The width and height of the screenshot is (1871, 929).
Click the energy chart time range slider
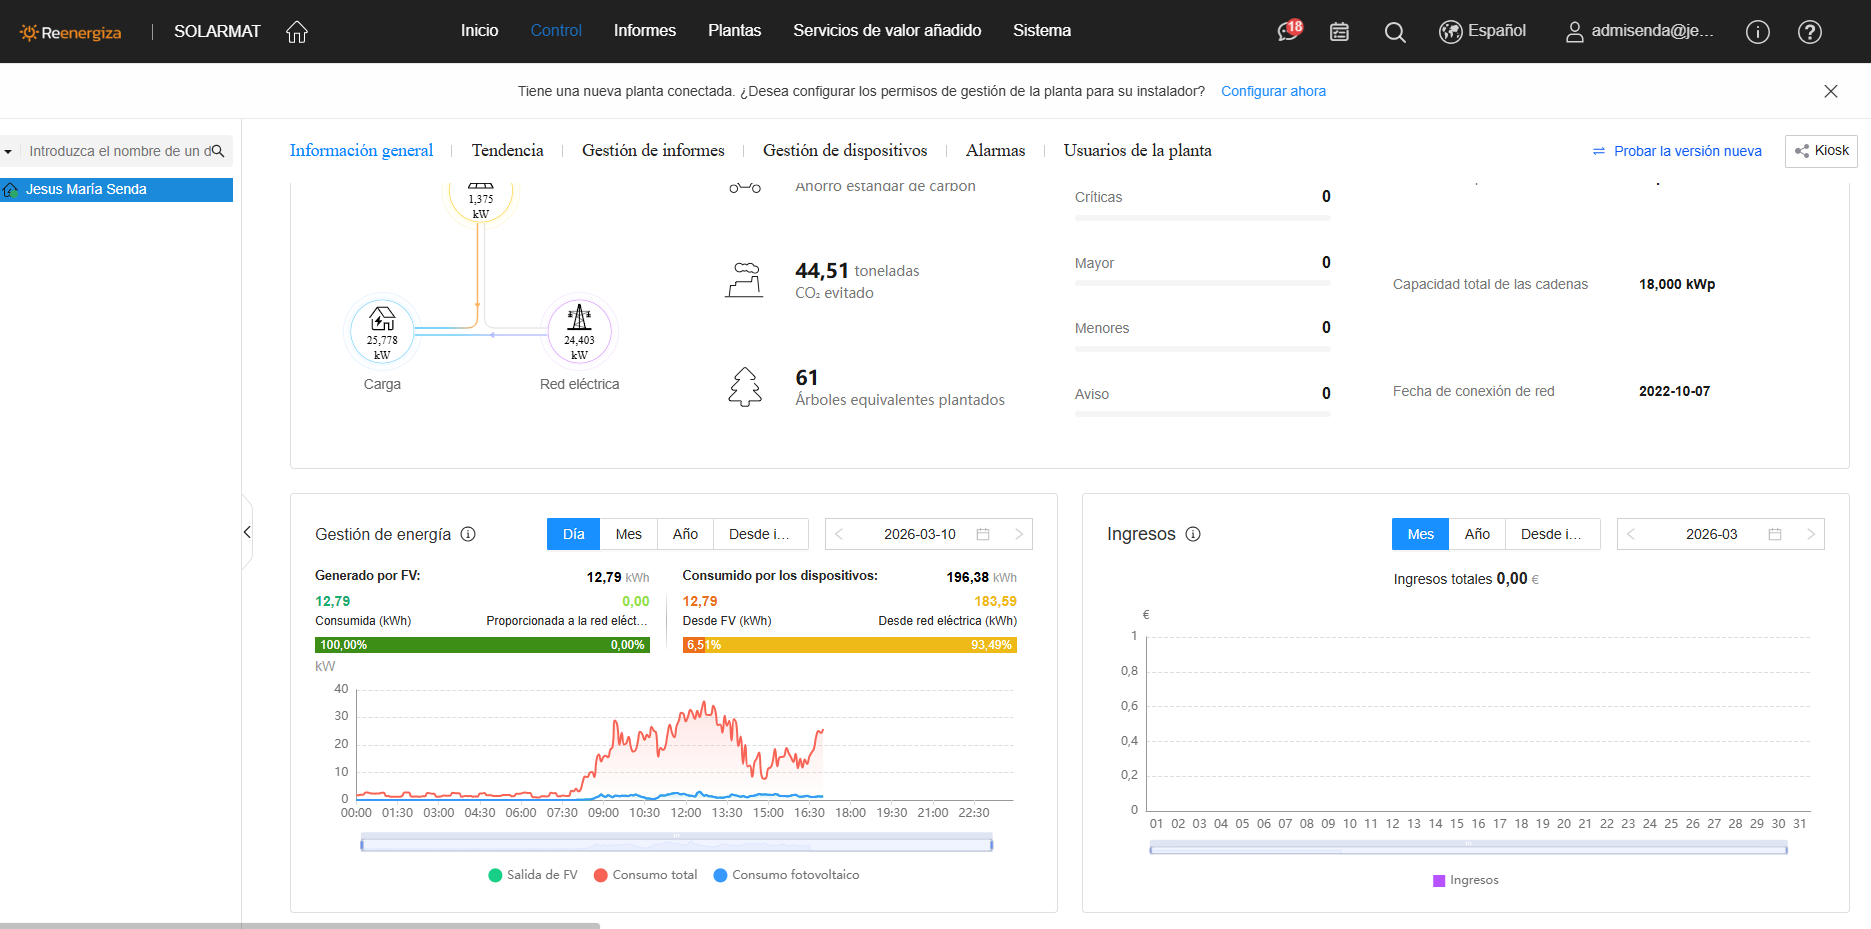tap(676, 845)
